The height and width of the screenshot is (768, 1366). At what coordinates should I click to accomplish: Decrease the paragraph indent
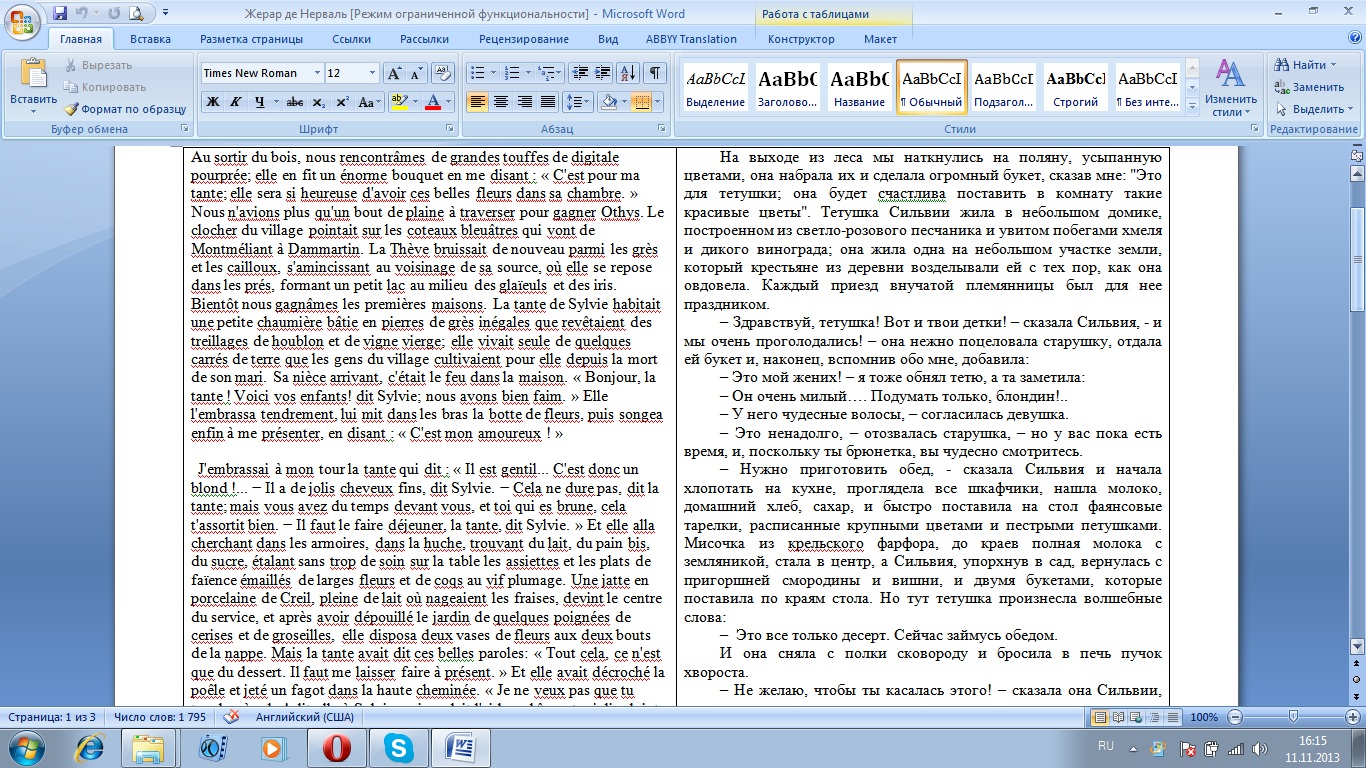579,73
